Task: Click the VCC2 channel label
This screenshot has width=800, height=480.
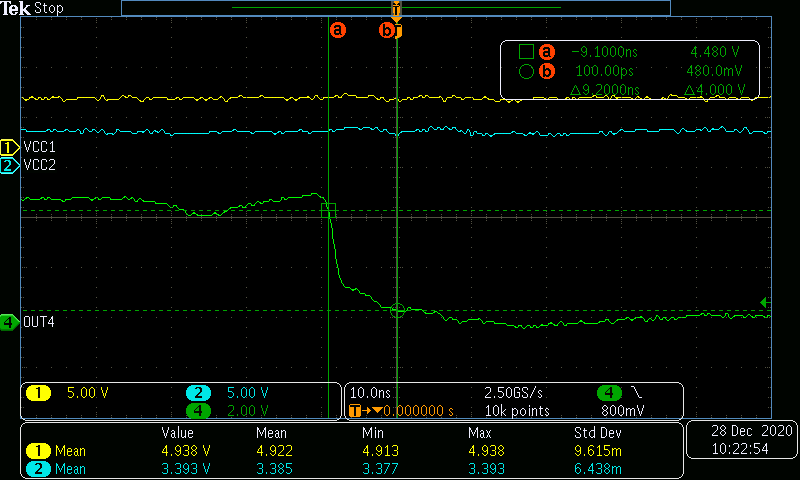Action: coord(39,165)
